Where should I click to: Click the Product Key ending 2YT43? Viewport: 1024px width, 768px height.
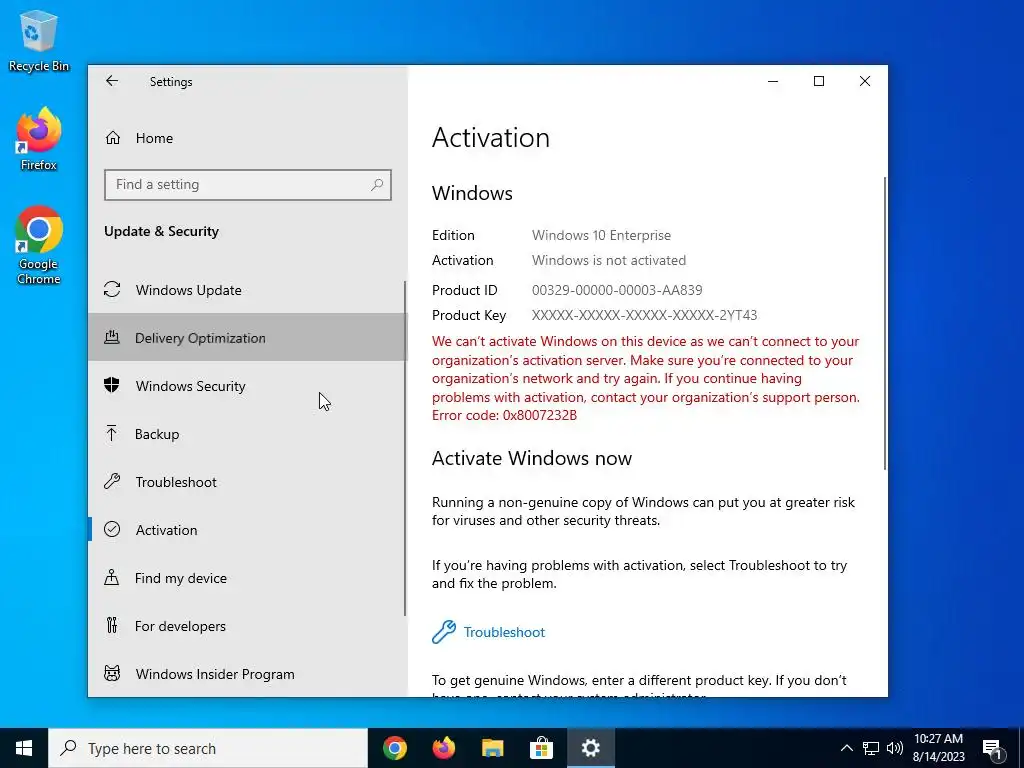coord(644,315)
